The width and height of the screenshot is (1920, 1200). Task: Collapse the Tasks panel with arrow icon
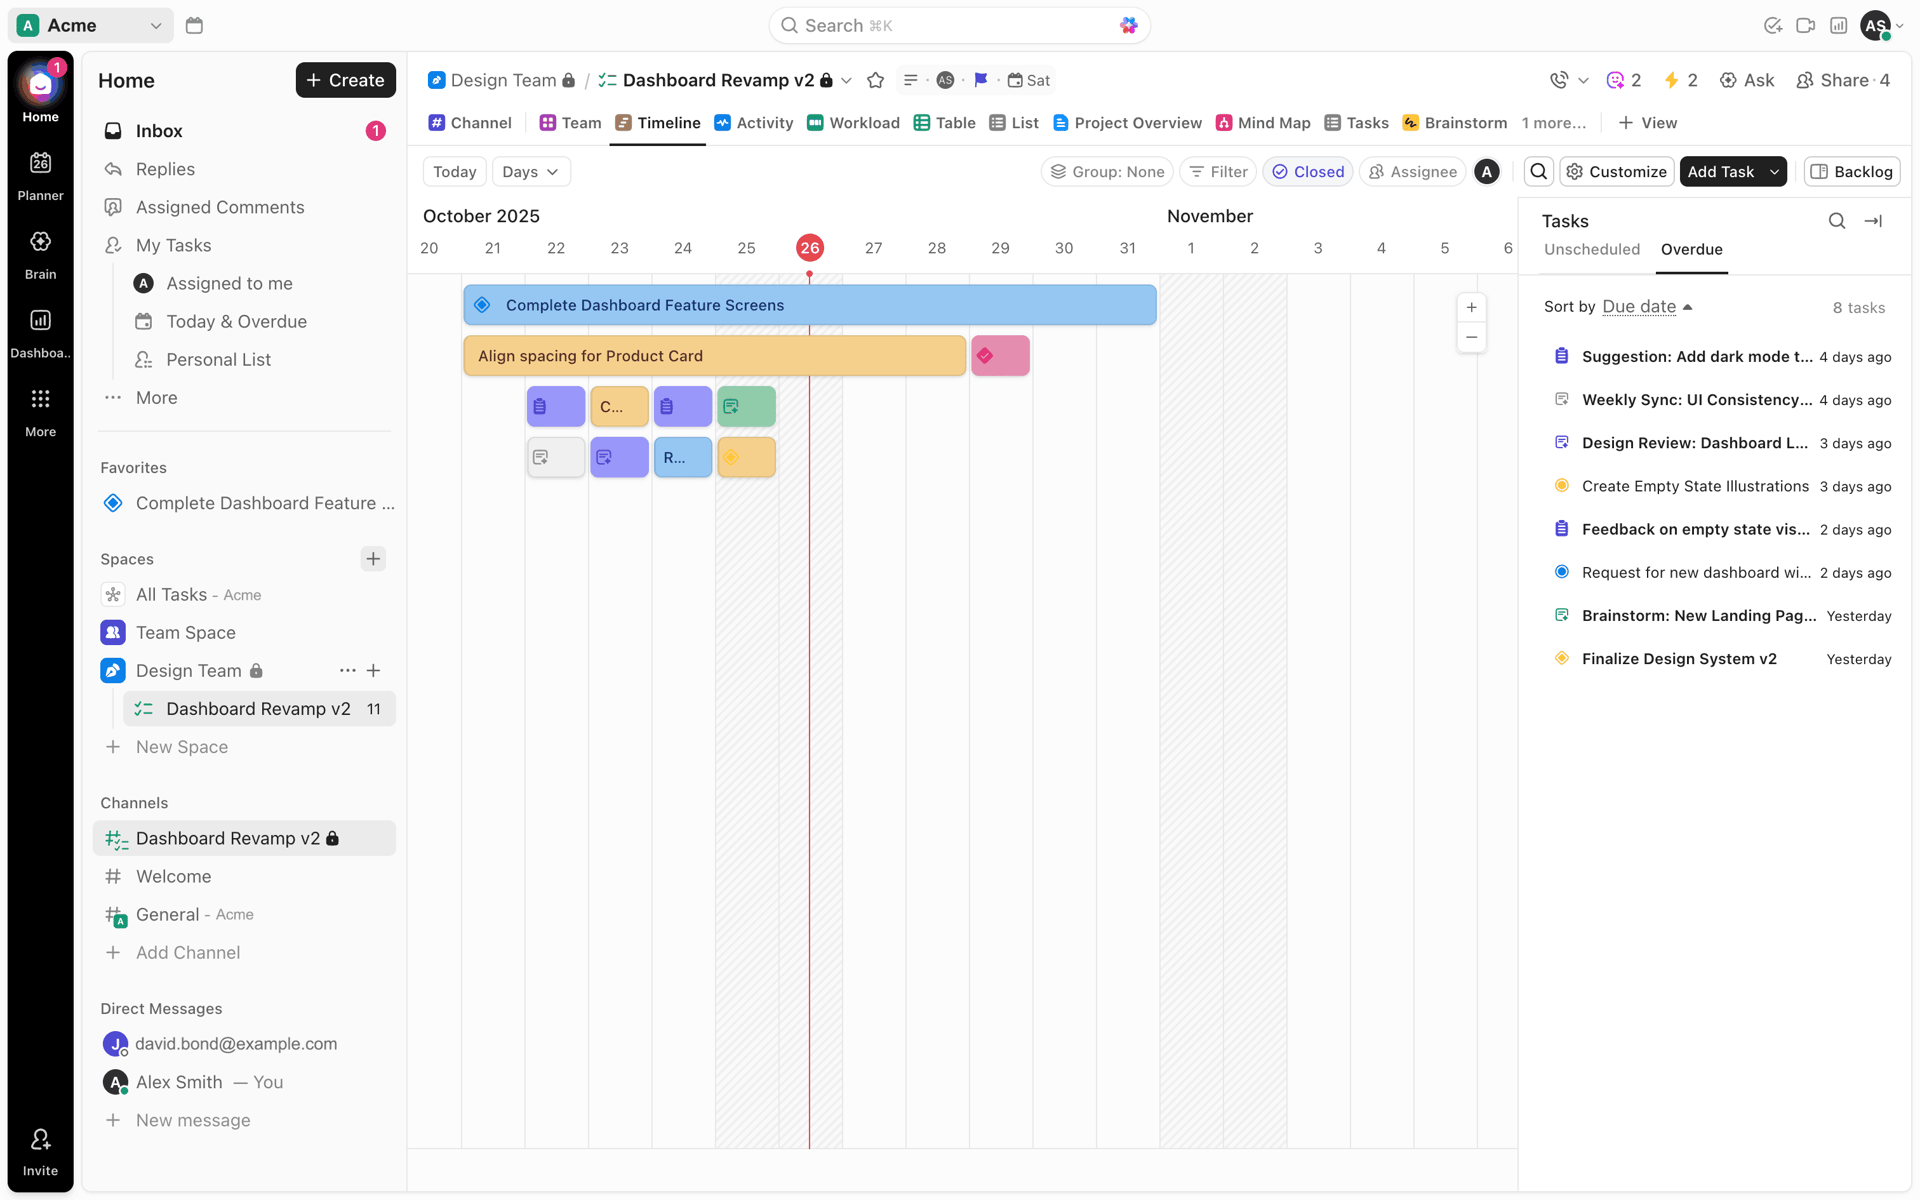click(x=1873, y=221)
